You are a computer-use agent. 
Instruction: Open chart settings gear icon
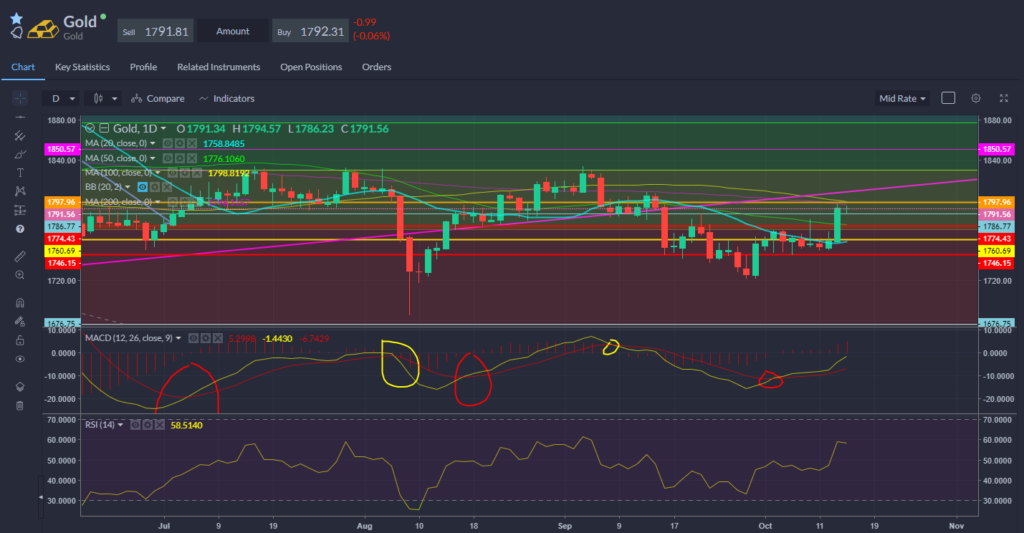tap(976, 98)
